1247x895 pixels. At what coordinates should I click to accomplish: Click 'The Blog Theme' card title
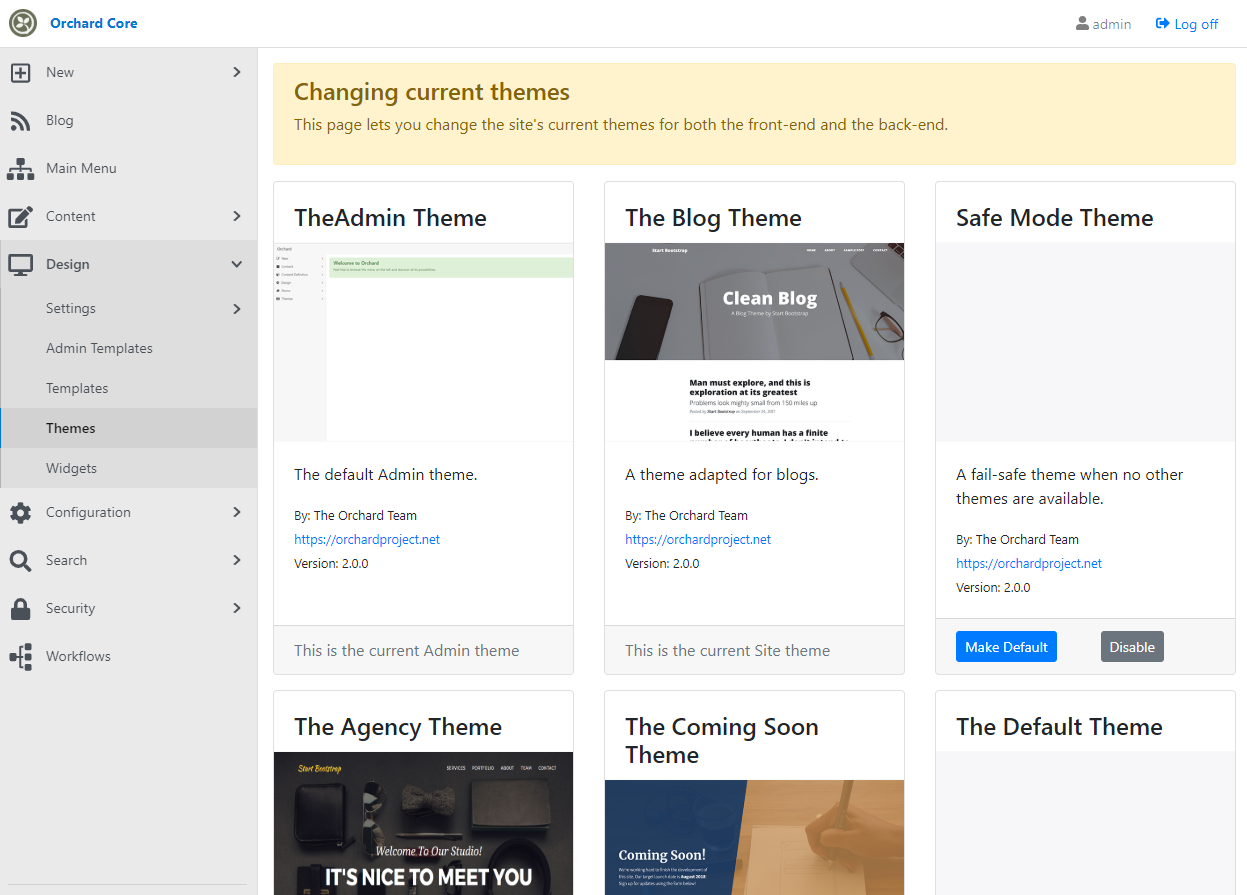[713, 218]
